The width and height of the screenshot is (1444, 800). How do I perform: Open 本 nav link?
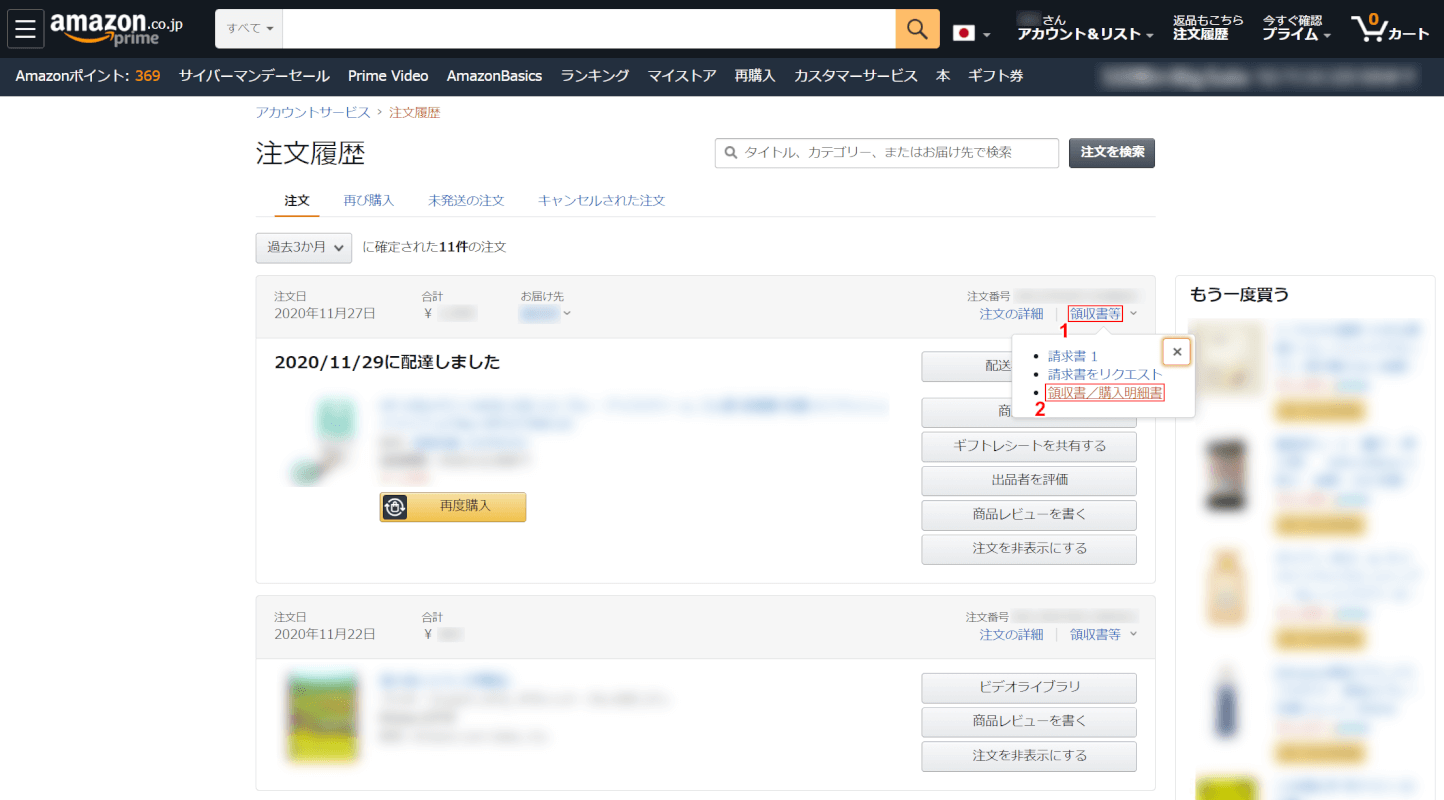[943, 76]
